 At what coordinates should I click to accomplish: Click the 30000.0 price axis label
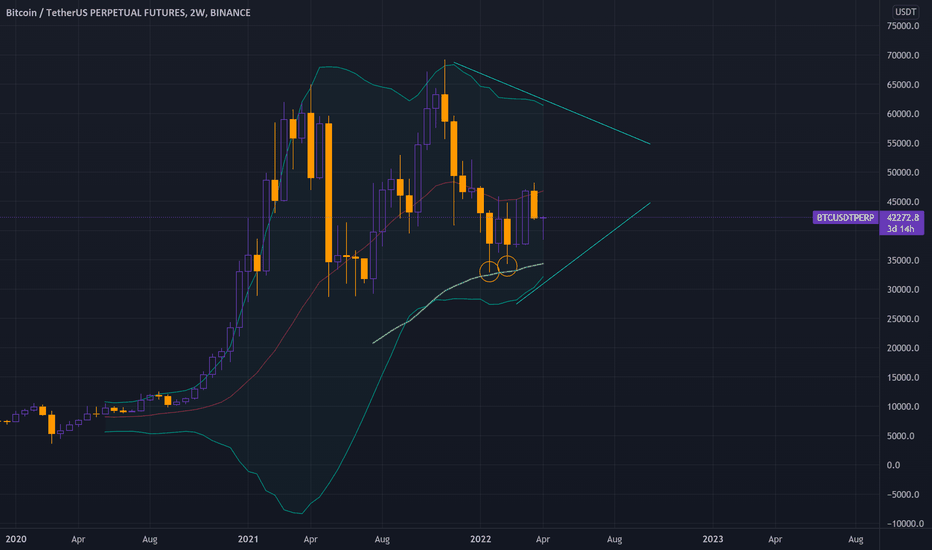point(902,290)
